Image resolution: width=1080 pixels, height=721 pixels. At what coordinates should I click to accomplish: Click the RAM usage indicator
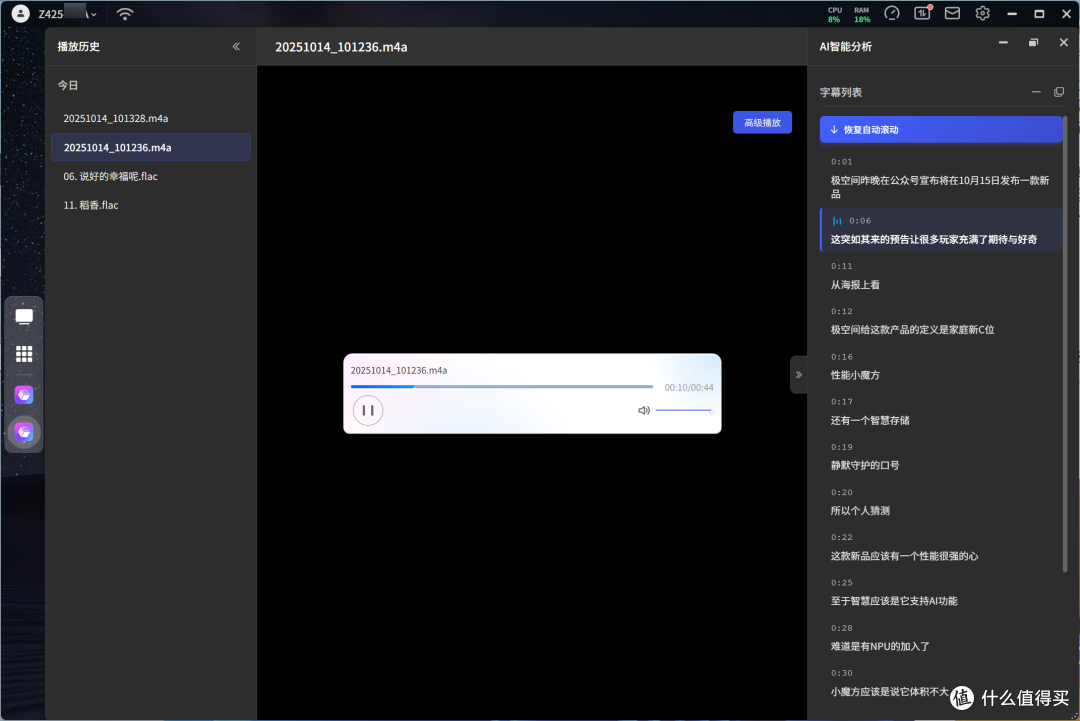862,14
